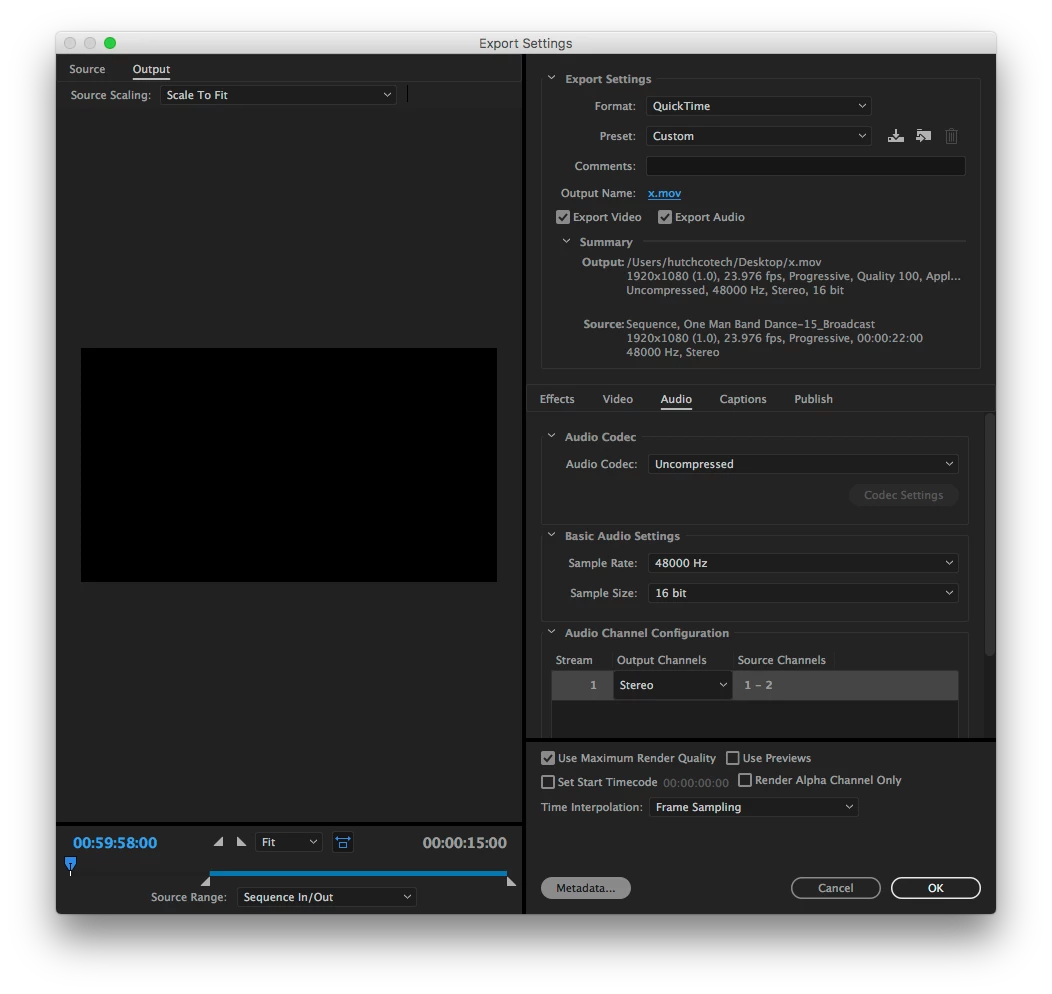
Task: Click the green macOS zoom window button
Action: [110, 43]
